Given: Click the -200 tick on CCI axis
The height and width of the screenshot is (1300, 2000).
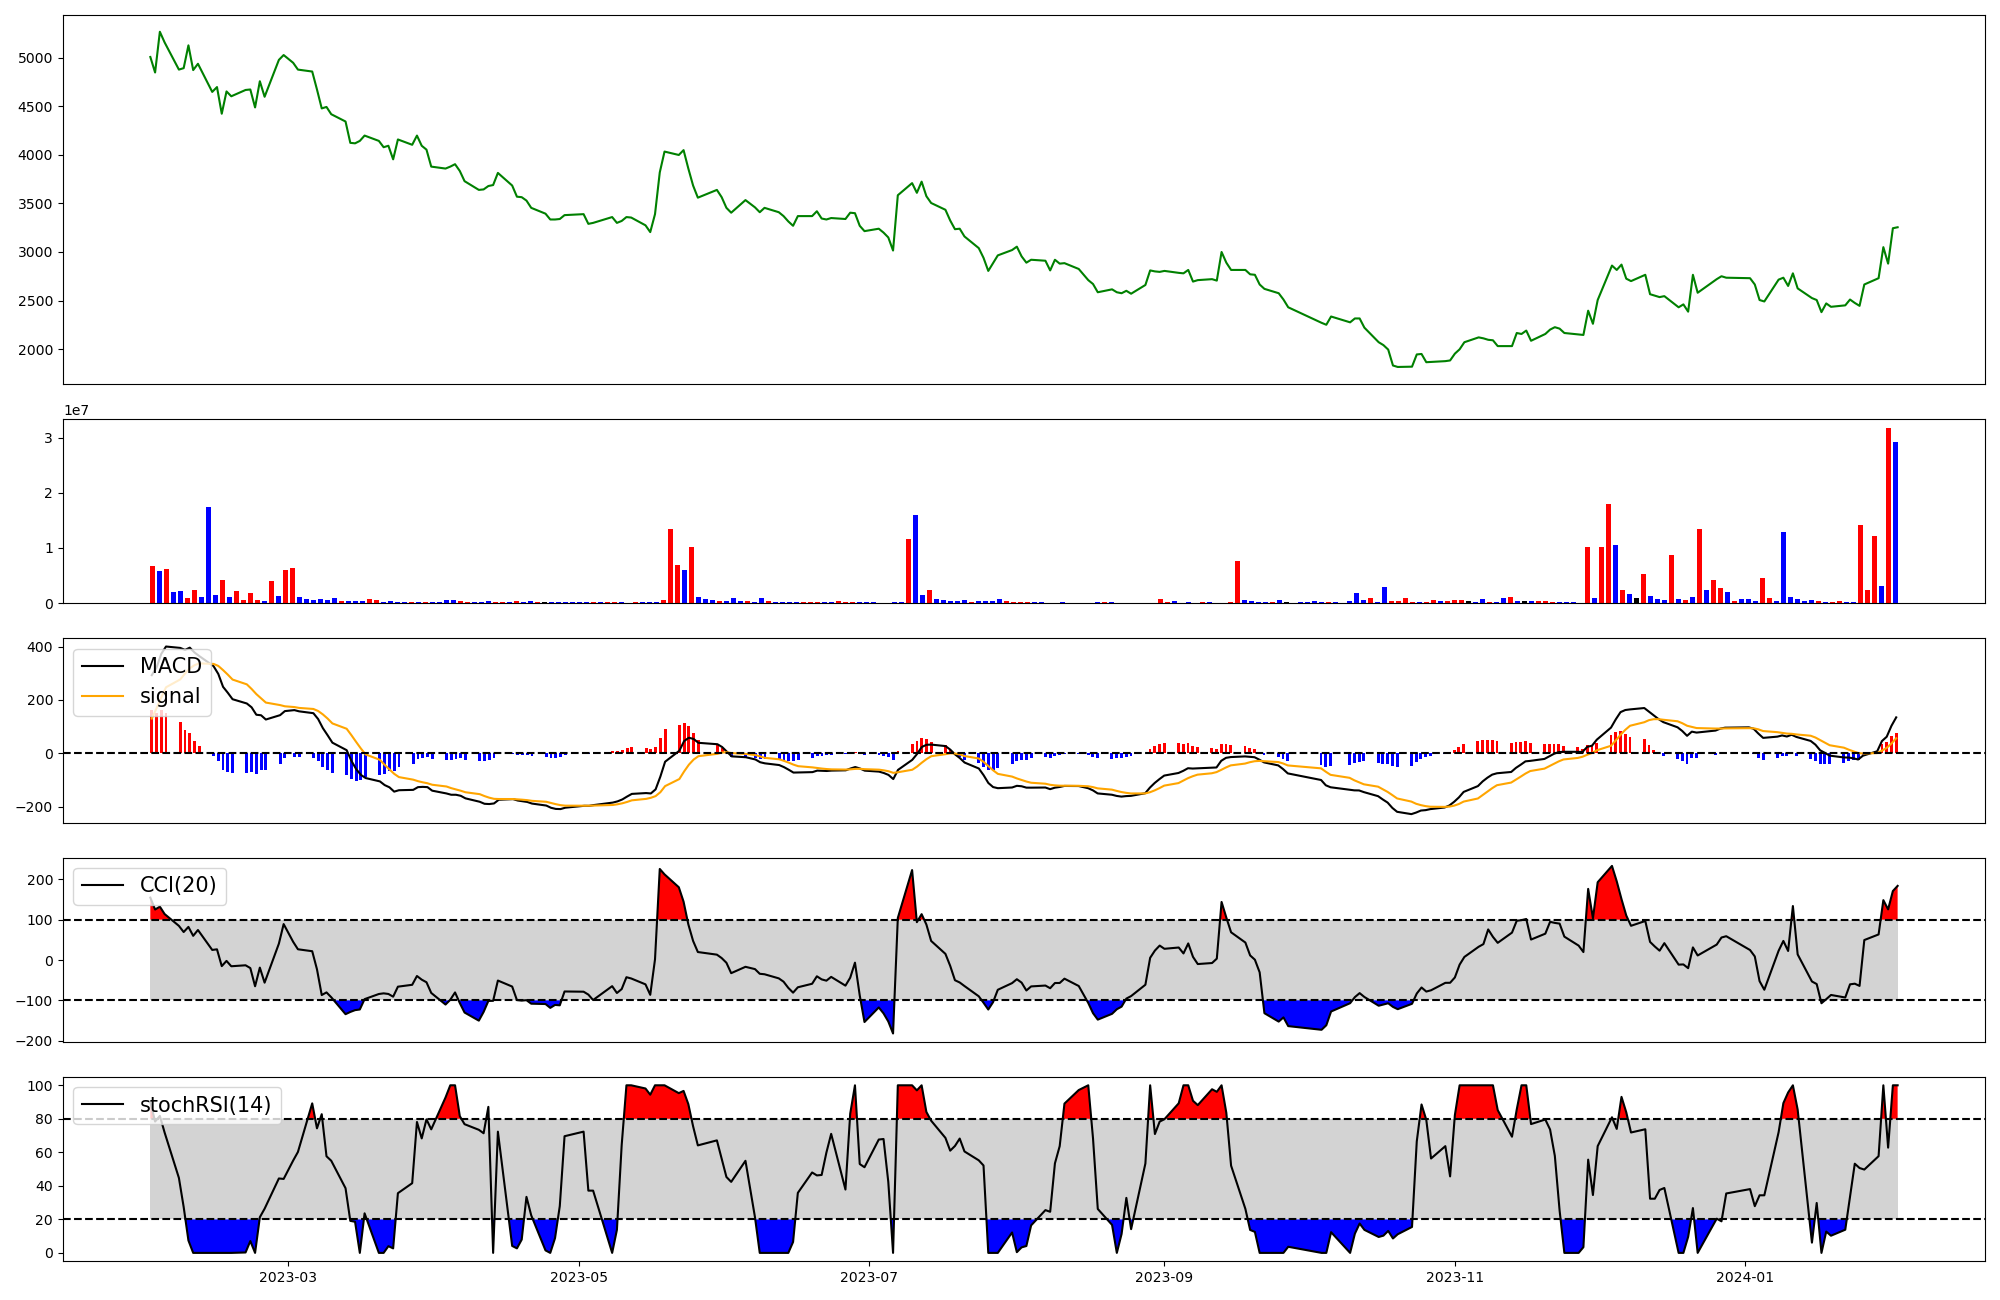Looking at the screenshot, I should point(36,1041).
